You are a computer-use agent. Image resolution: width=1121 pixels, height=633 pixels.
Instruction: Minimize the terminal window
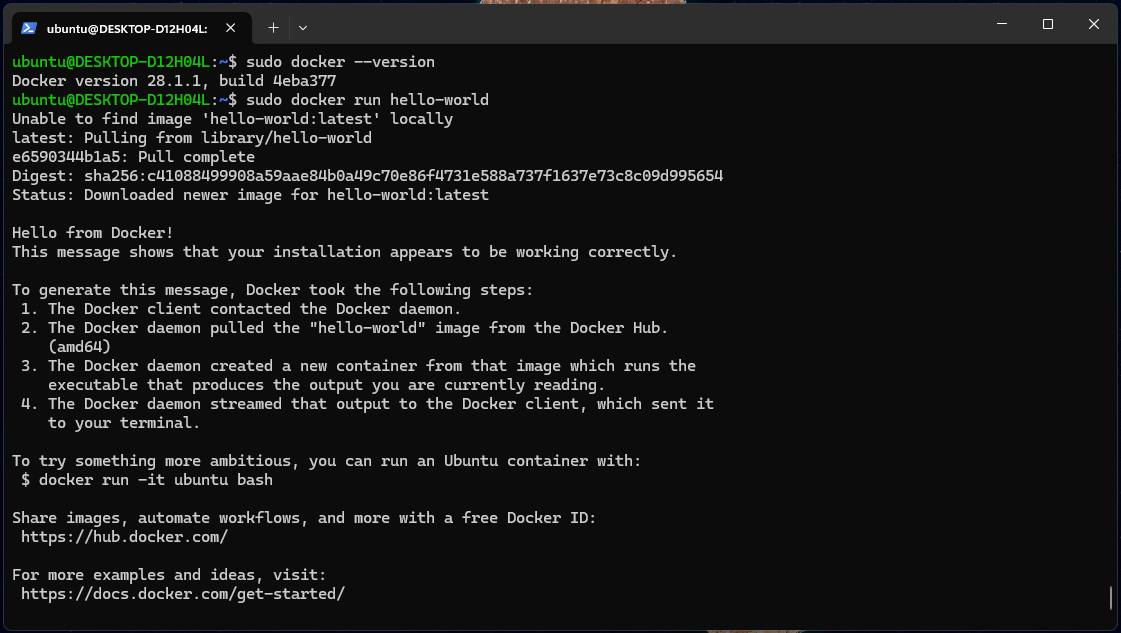coord(1003,24)
